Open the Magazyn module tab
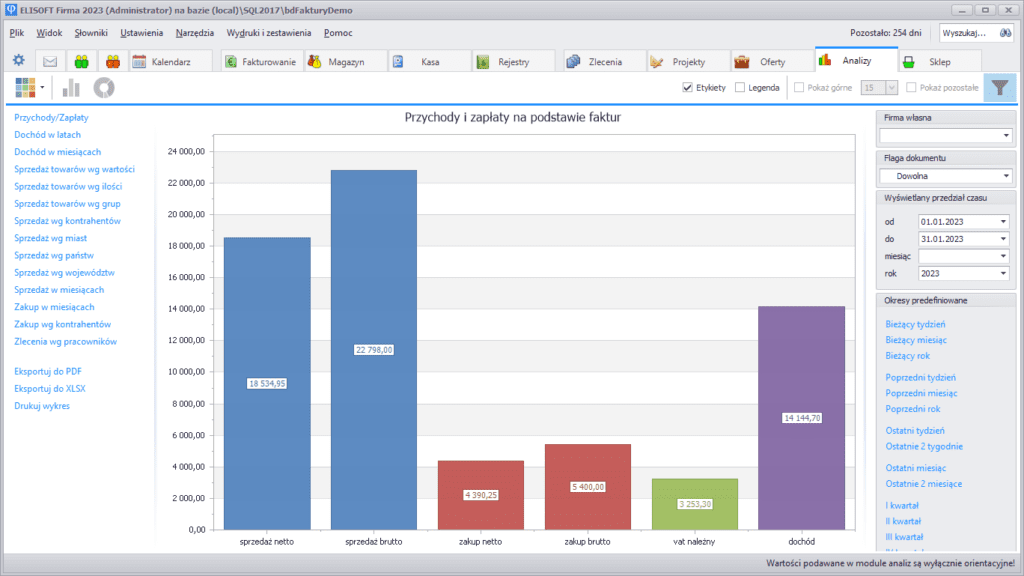This screenshot has width=1024, height=576. [x=345, y=61]
